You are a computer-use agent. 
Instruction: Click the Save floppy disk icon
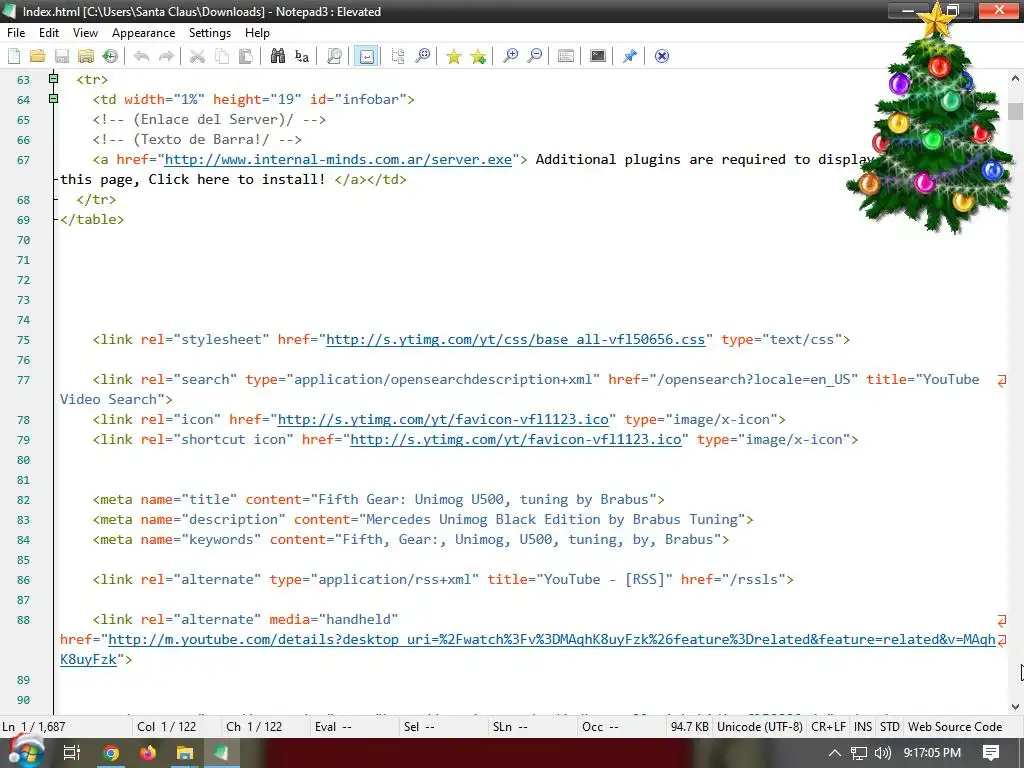pyautogui.click(x=62, y=56)
